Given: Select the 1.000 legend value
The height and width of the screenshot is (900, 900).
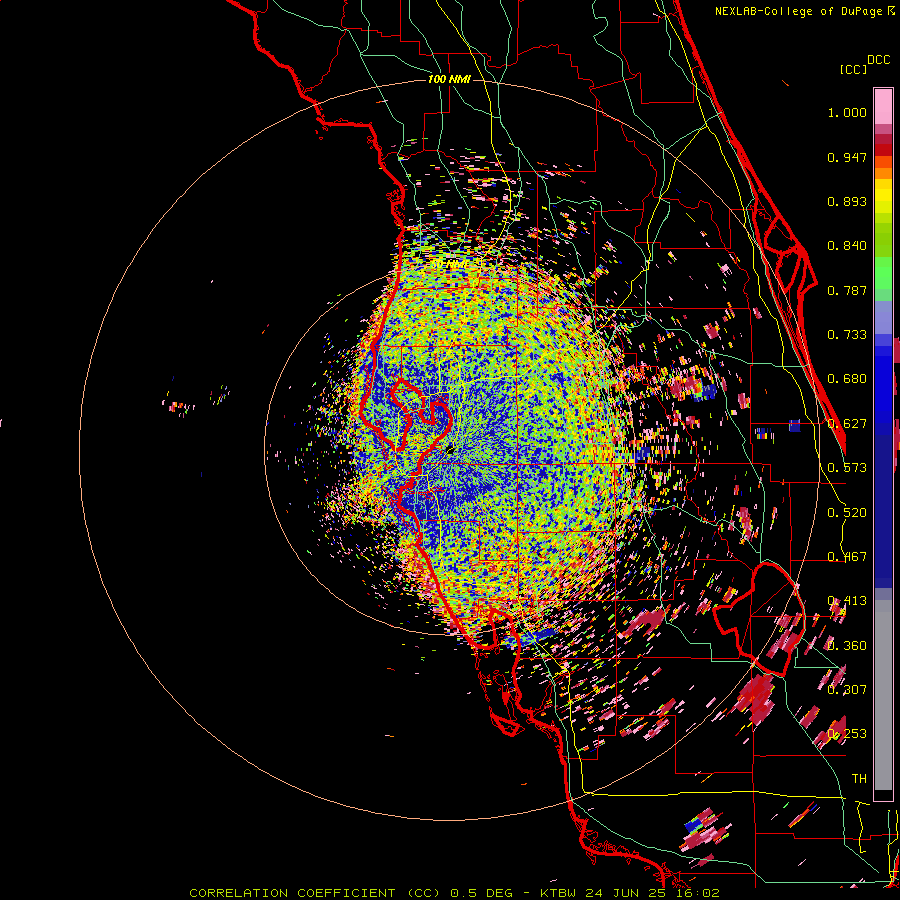Looking at the screenshot, I should coord(847,112).
